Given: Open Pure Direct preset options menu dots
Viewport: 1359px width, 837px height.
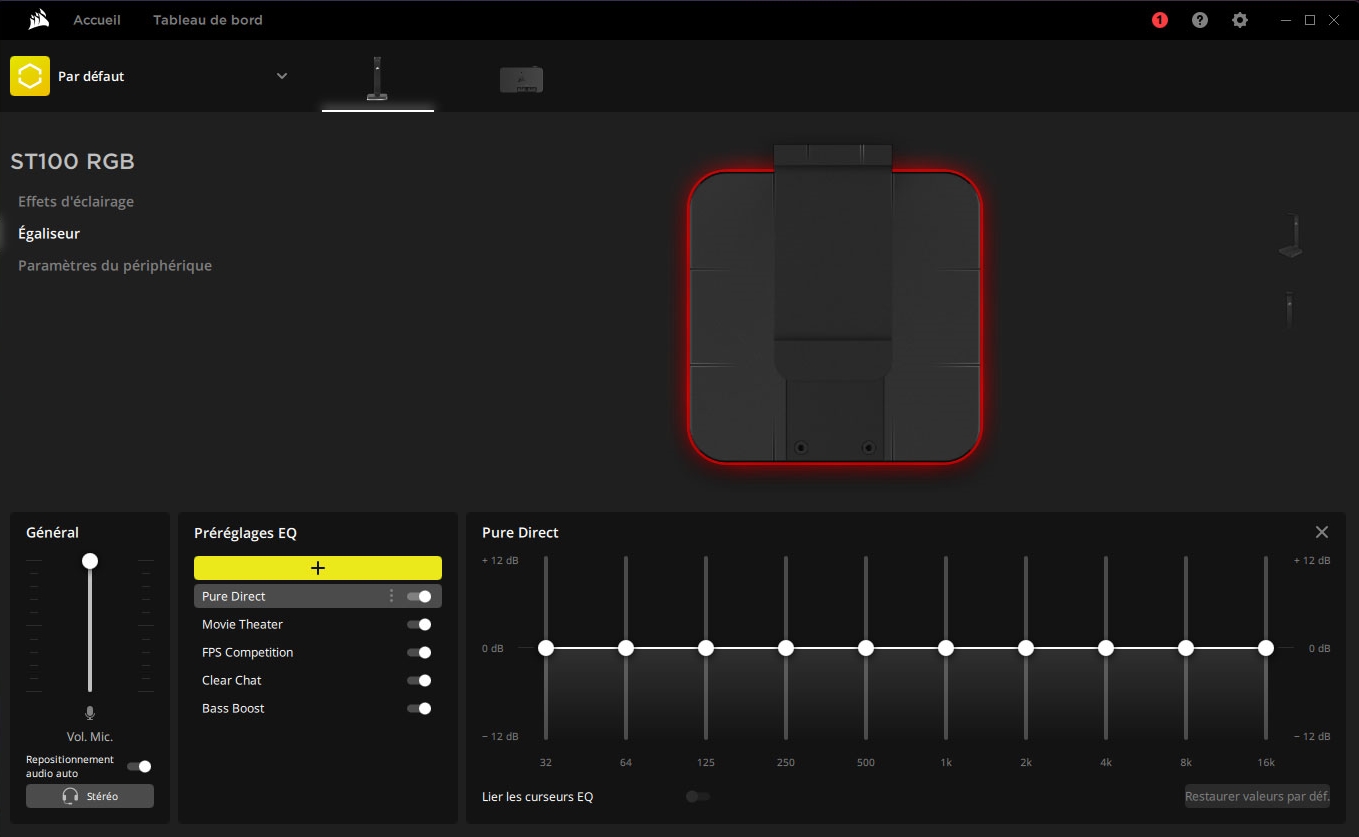Looking at the screenshot, I should pos(391,596).
